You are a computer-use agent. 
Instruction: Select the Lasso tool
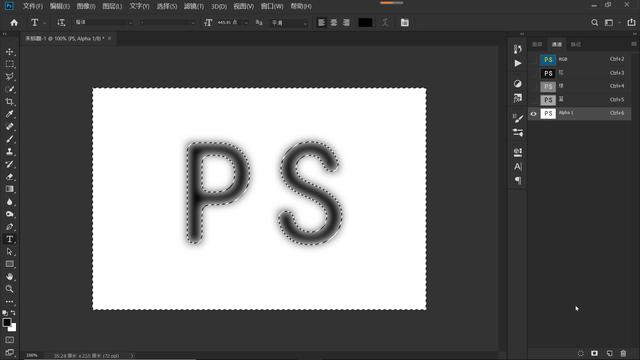tap(9, 77)
